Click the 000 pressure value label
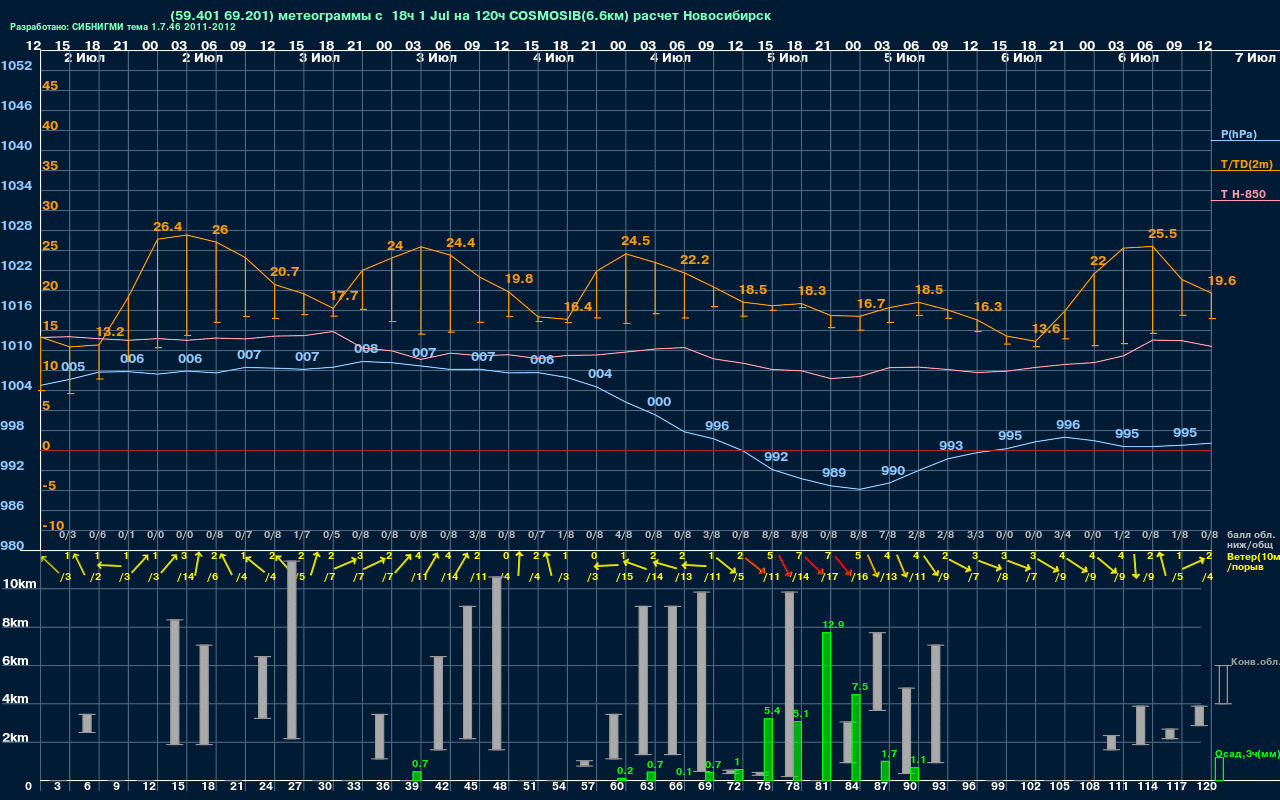1280x800 pixels. tap(659, 402)
